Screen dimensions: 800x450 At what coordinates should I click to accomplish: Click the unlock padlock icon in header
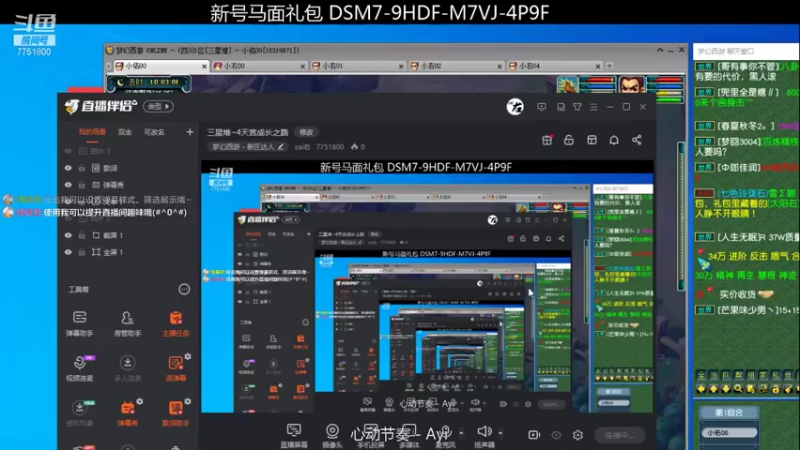pos(569,140)
